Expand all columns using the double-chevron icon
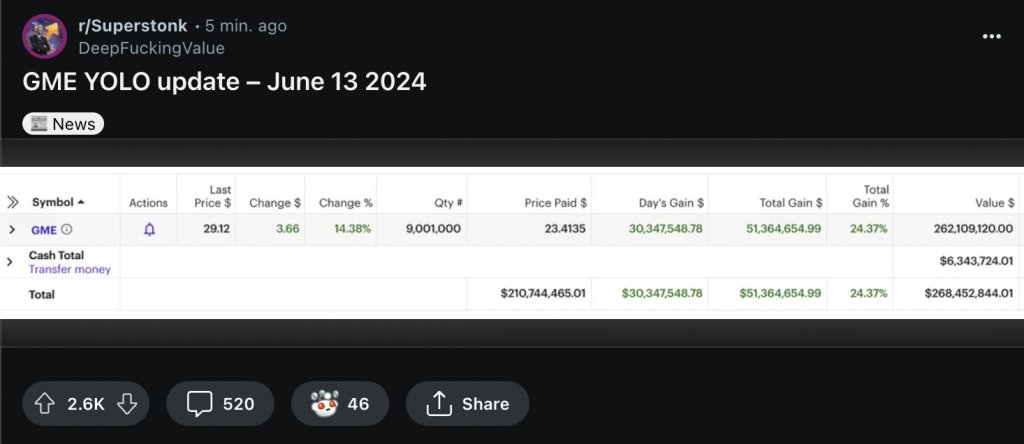Screen dimensions: 1024x444 click(x=12, y=202)
